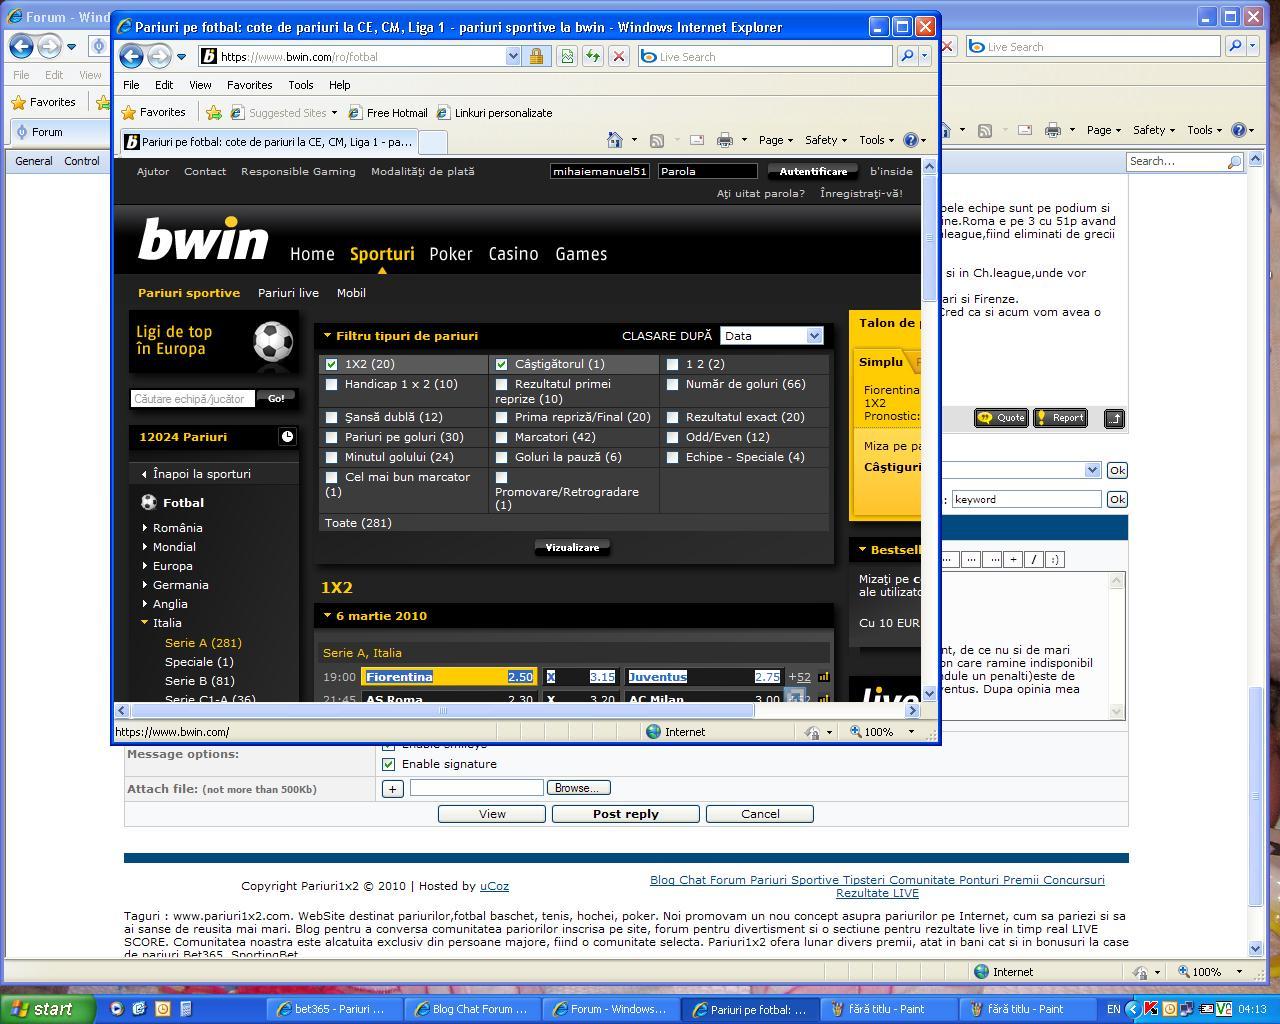The image size is (1280, 1024).
Task: Click the Parola password field
Action: 707,171
